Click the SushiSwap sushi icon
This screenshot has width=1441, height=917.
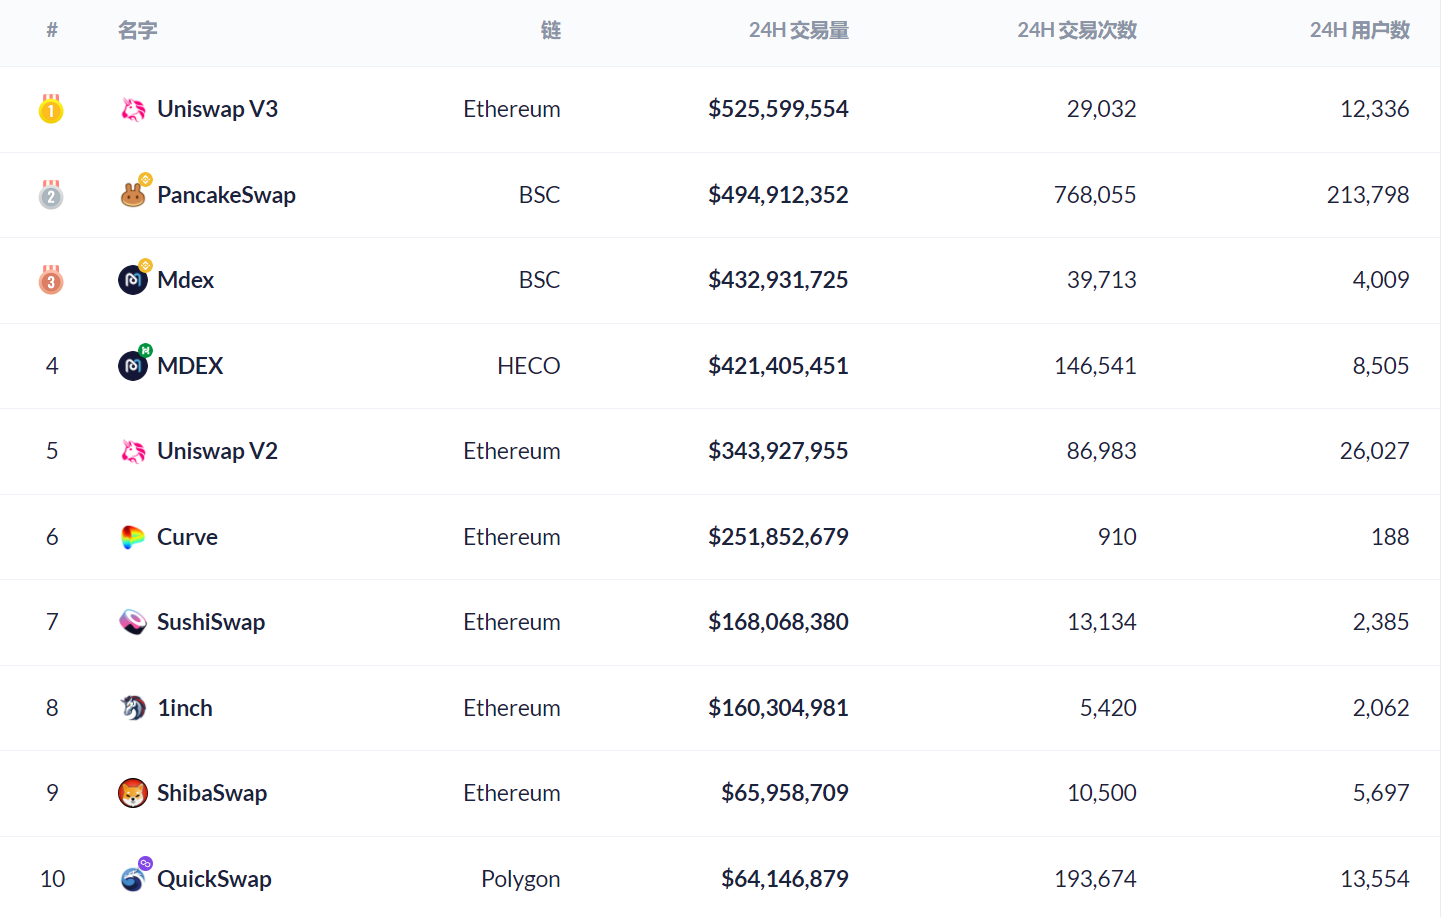pos(133,622)
